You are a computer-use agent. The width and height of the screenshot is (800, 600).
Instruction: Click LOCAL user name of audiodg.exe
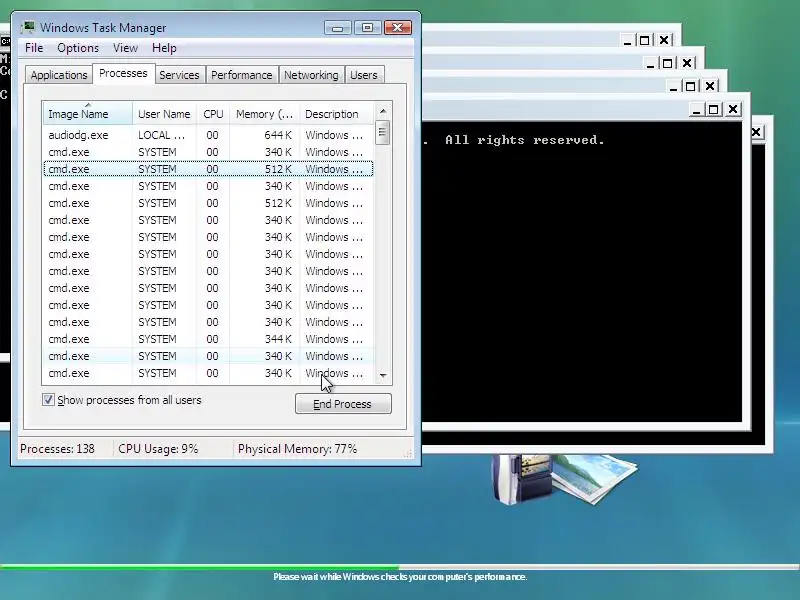coord(161,135)
